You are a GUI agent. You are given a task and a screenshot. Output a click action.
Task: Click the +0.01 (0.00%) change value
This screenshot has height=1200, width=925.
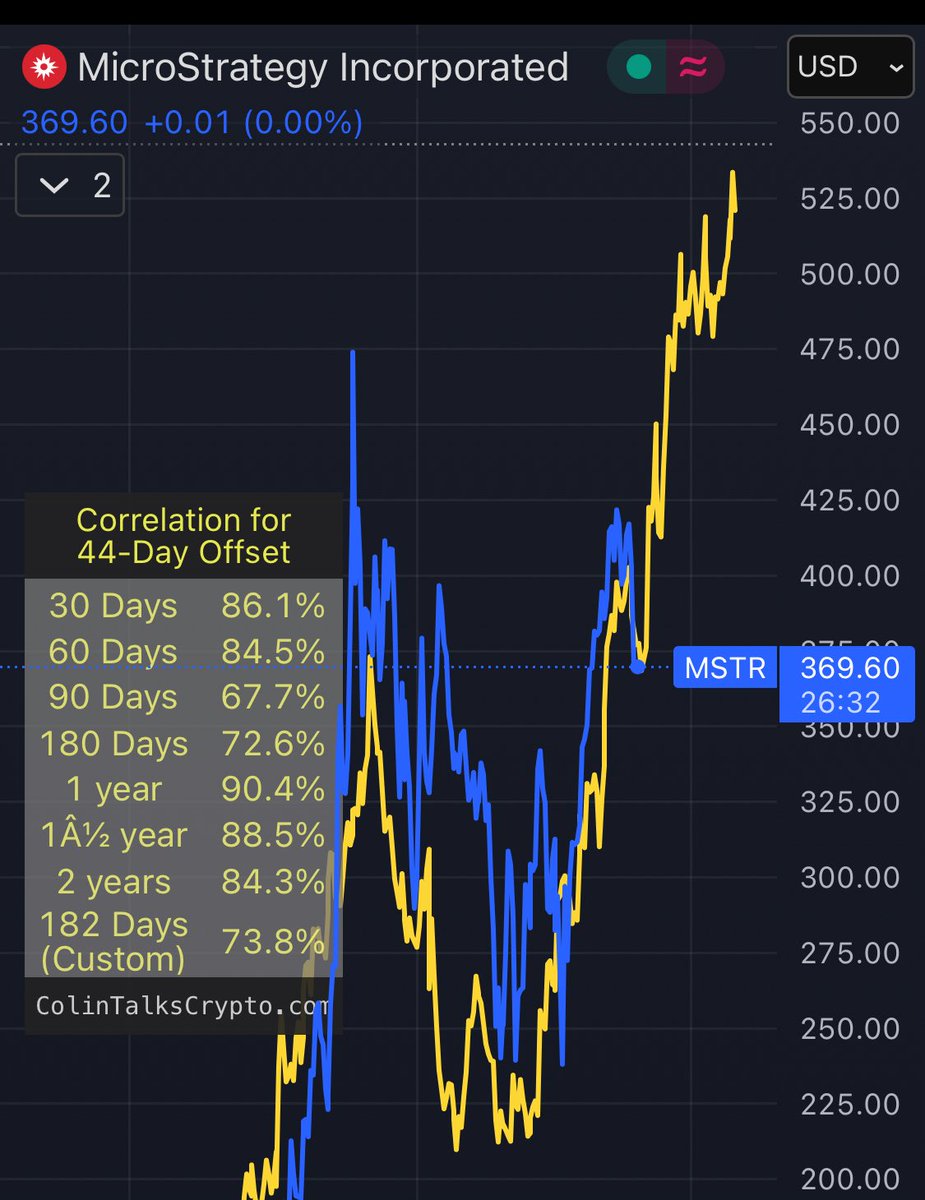[x=254, y=123]
